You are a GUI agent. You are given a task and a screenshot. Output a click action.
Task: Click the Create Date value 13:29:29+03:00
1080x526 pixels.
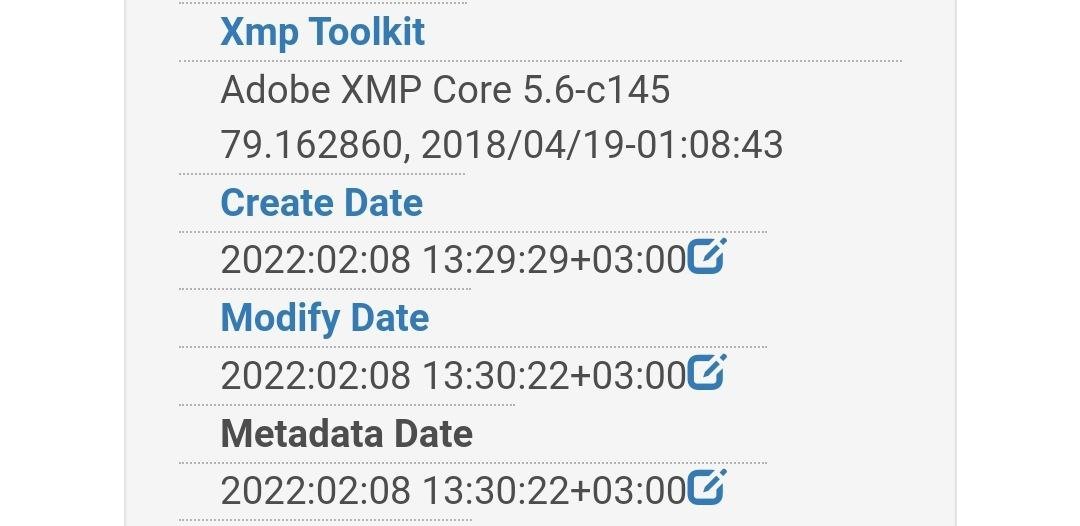click(x=553, y=260)
